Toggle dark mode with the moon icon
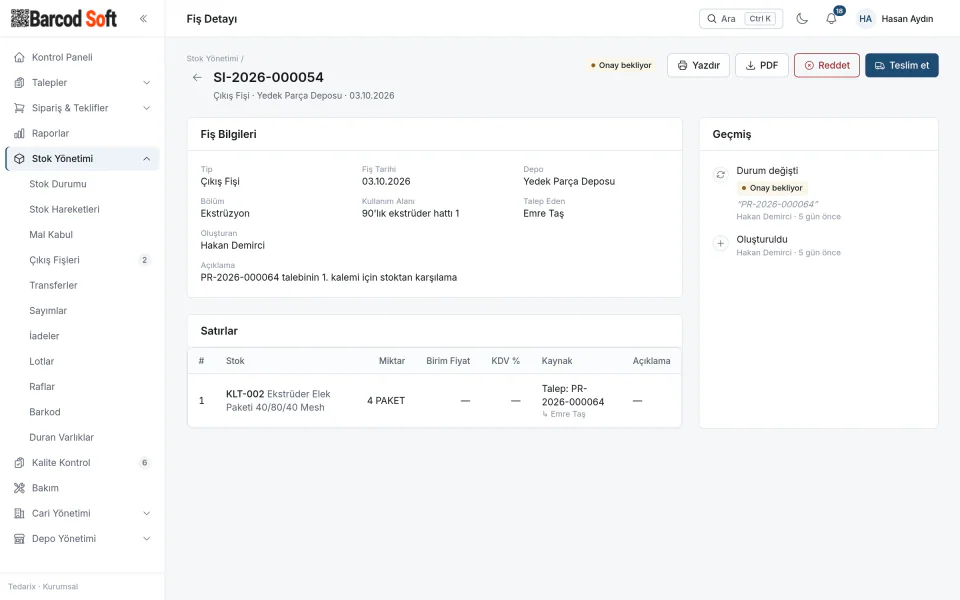The width and height of the screenshot is (960, 600). (802, 18)
